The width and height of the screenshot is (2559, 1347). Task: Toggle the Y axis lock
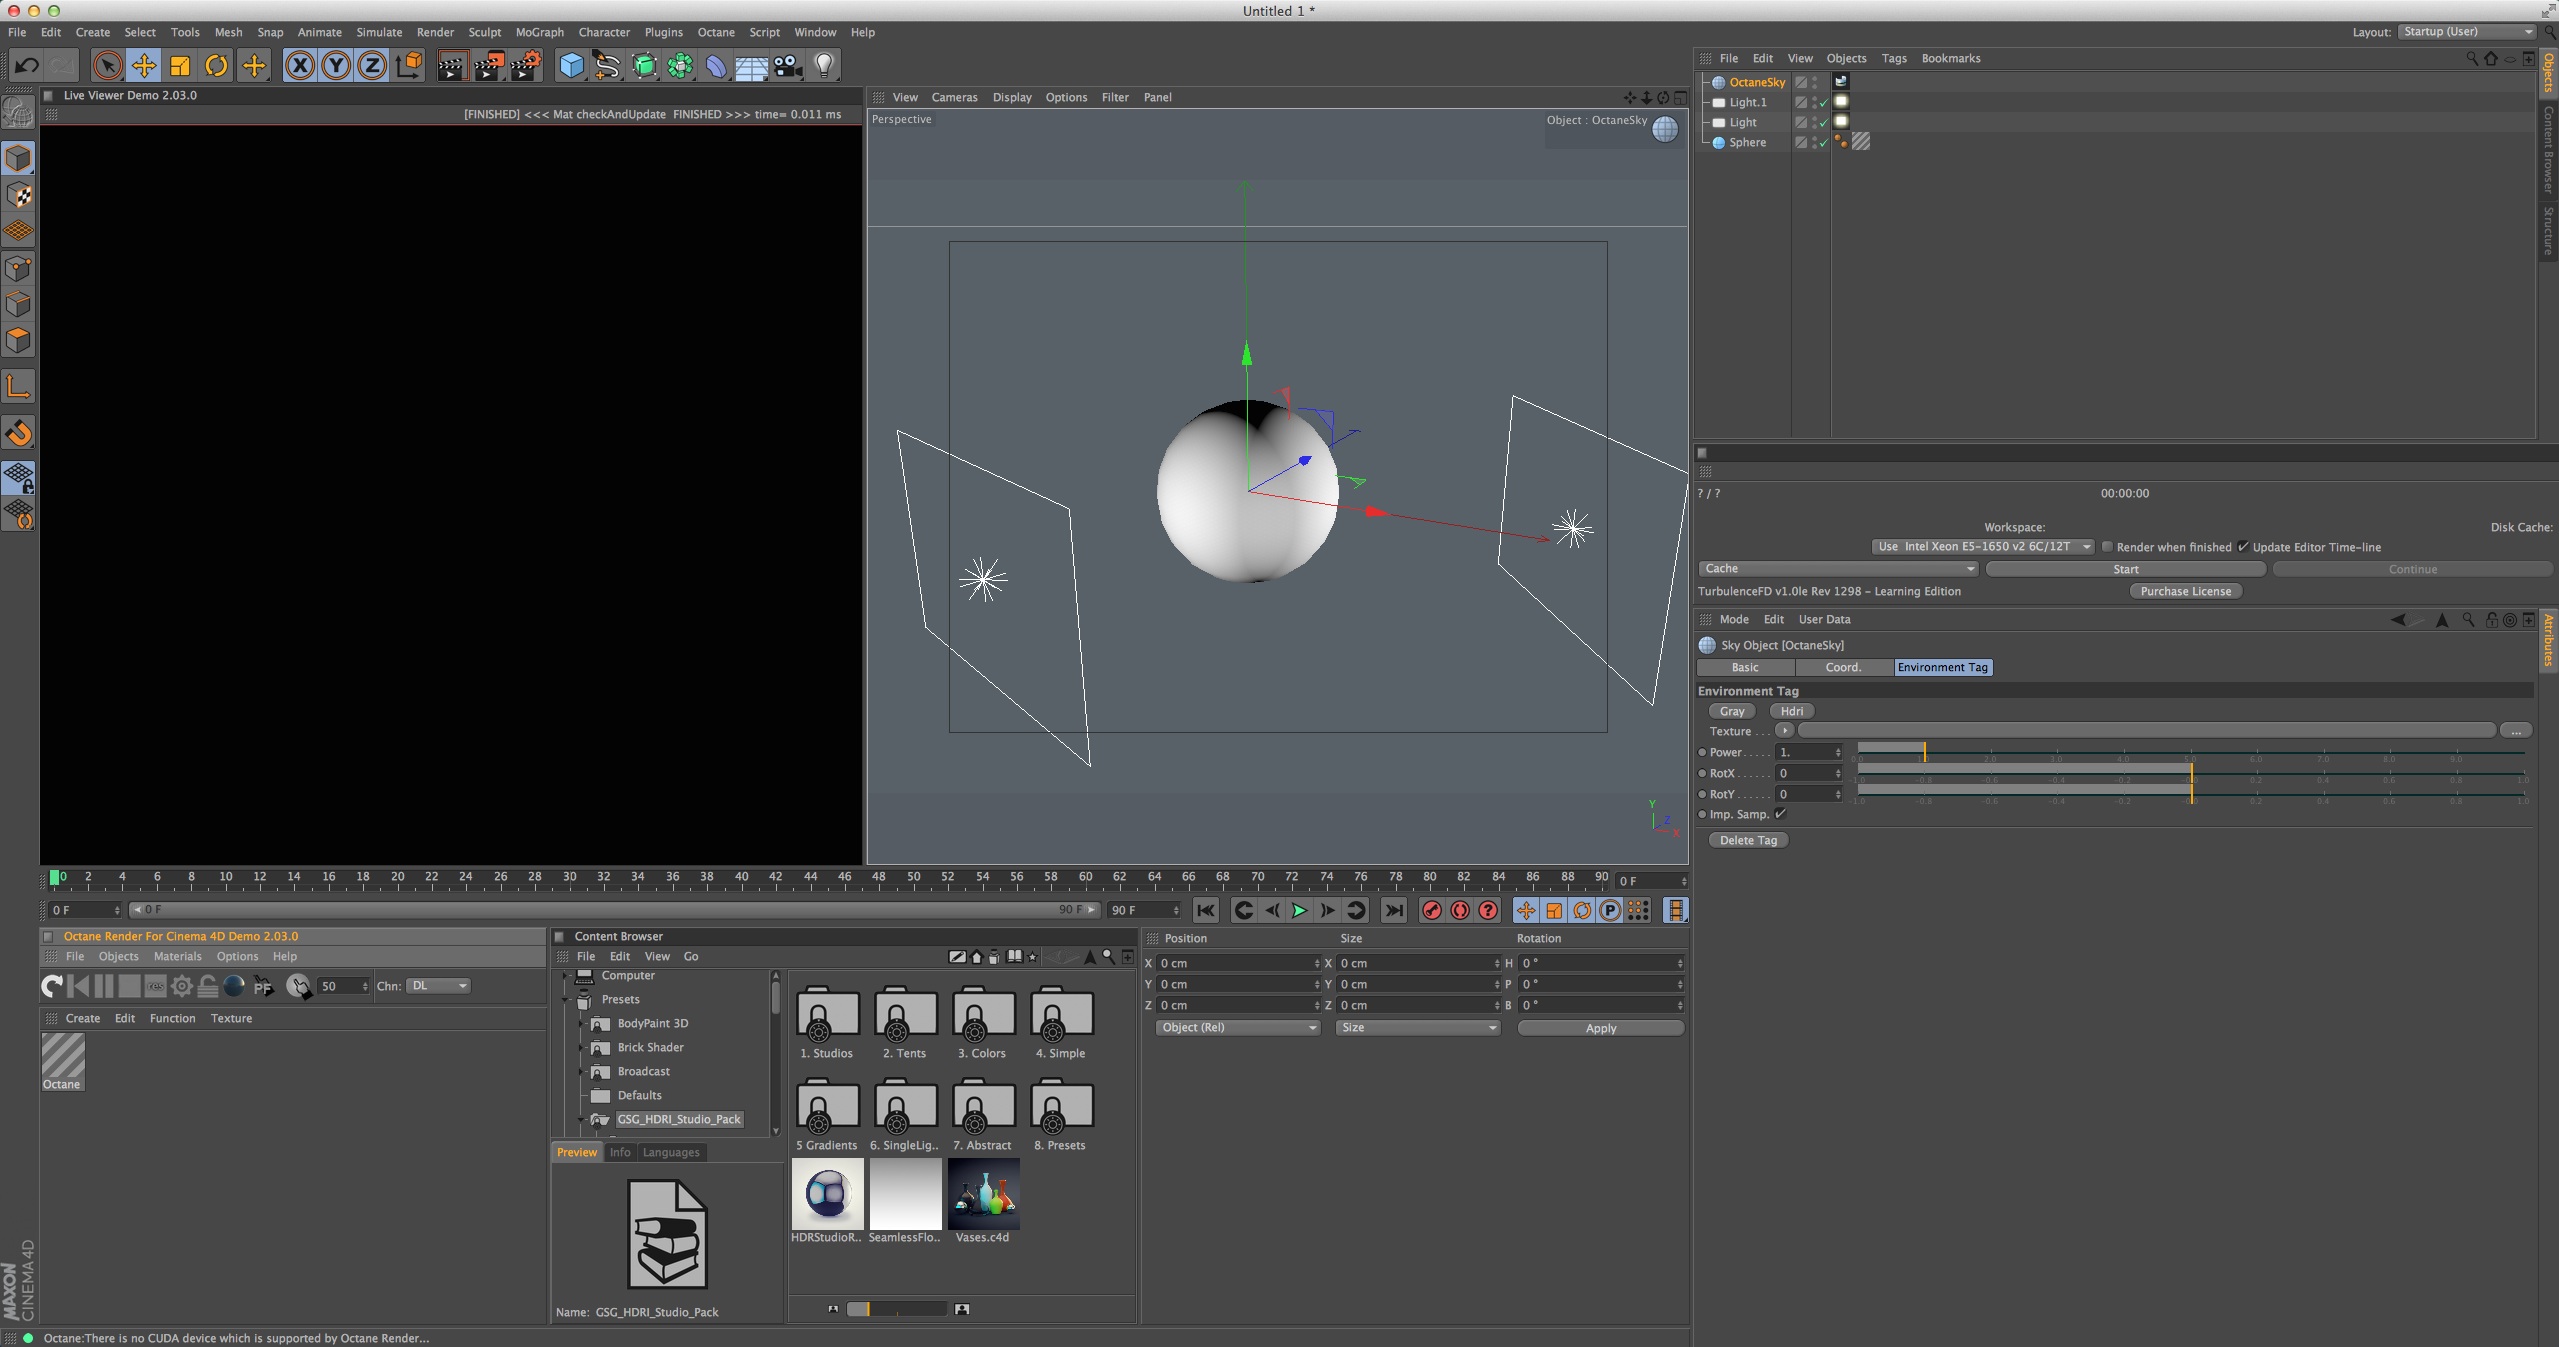coord(336,66)
